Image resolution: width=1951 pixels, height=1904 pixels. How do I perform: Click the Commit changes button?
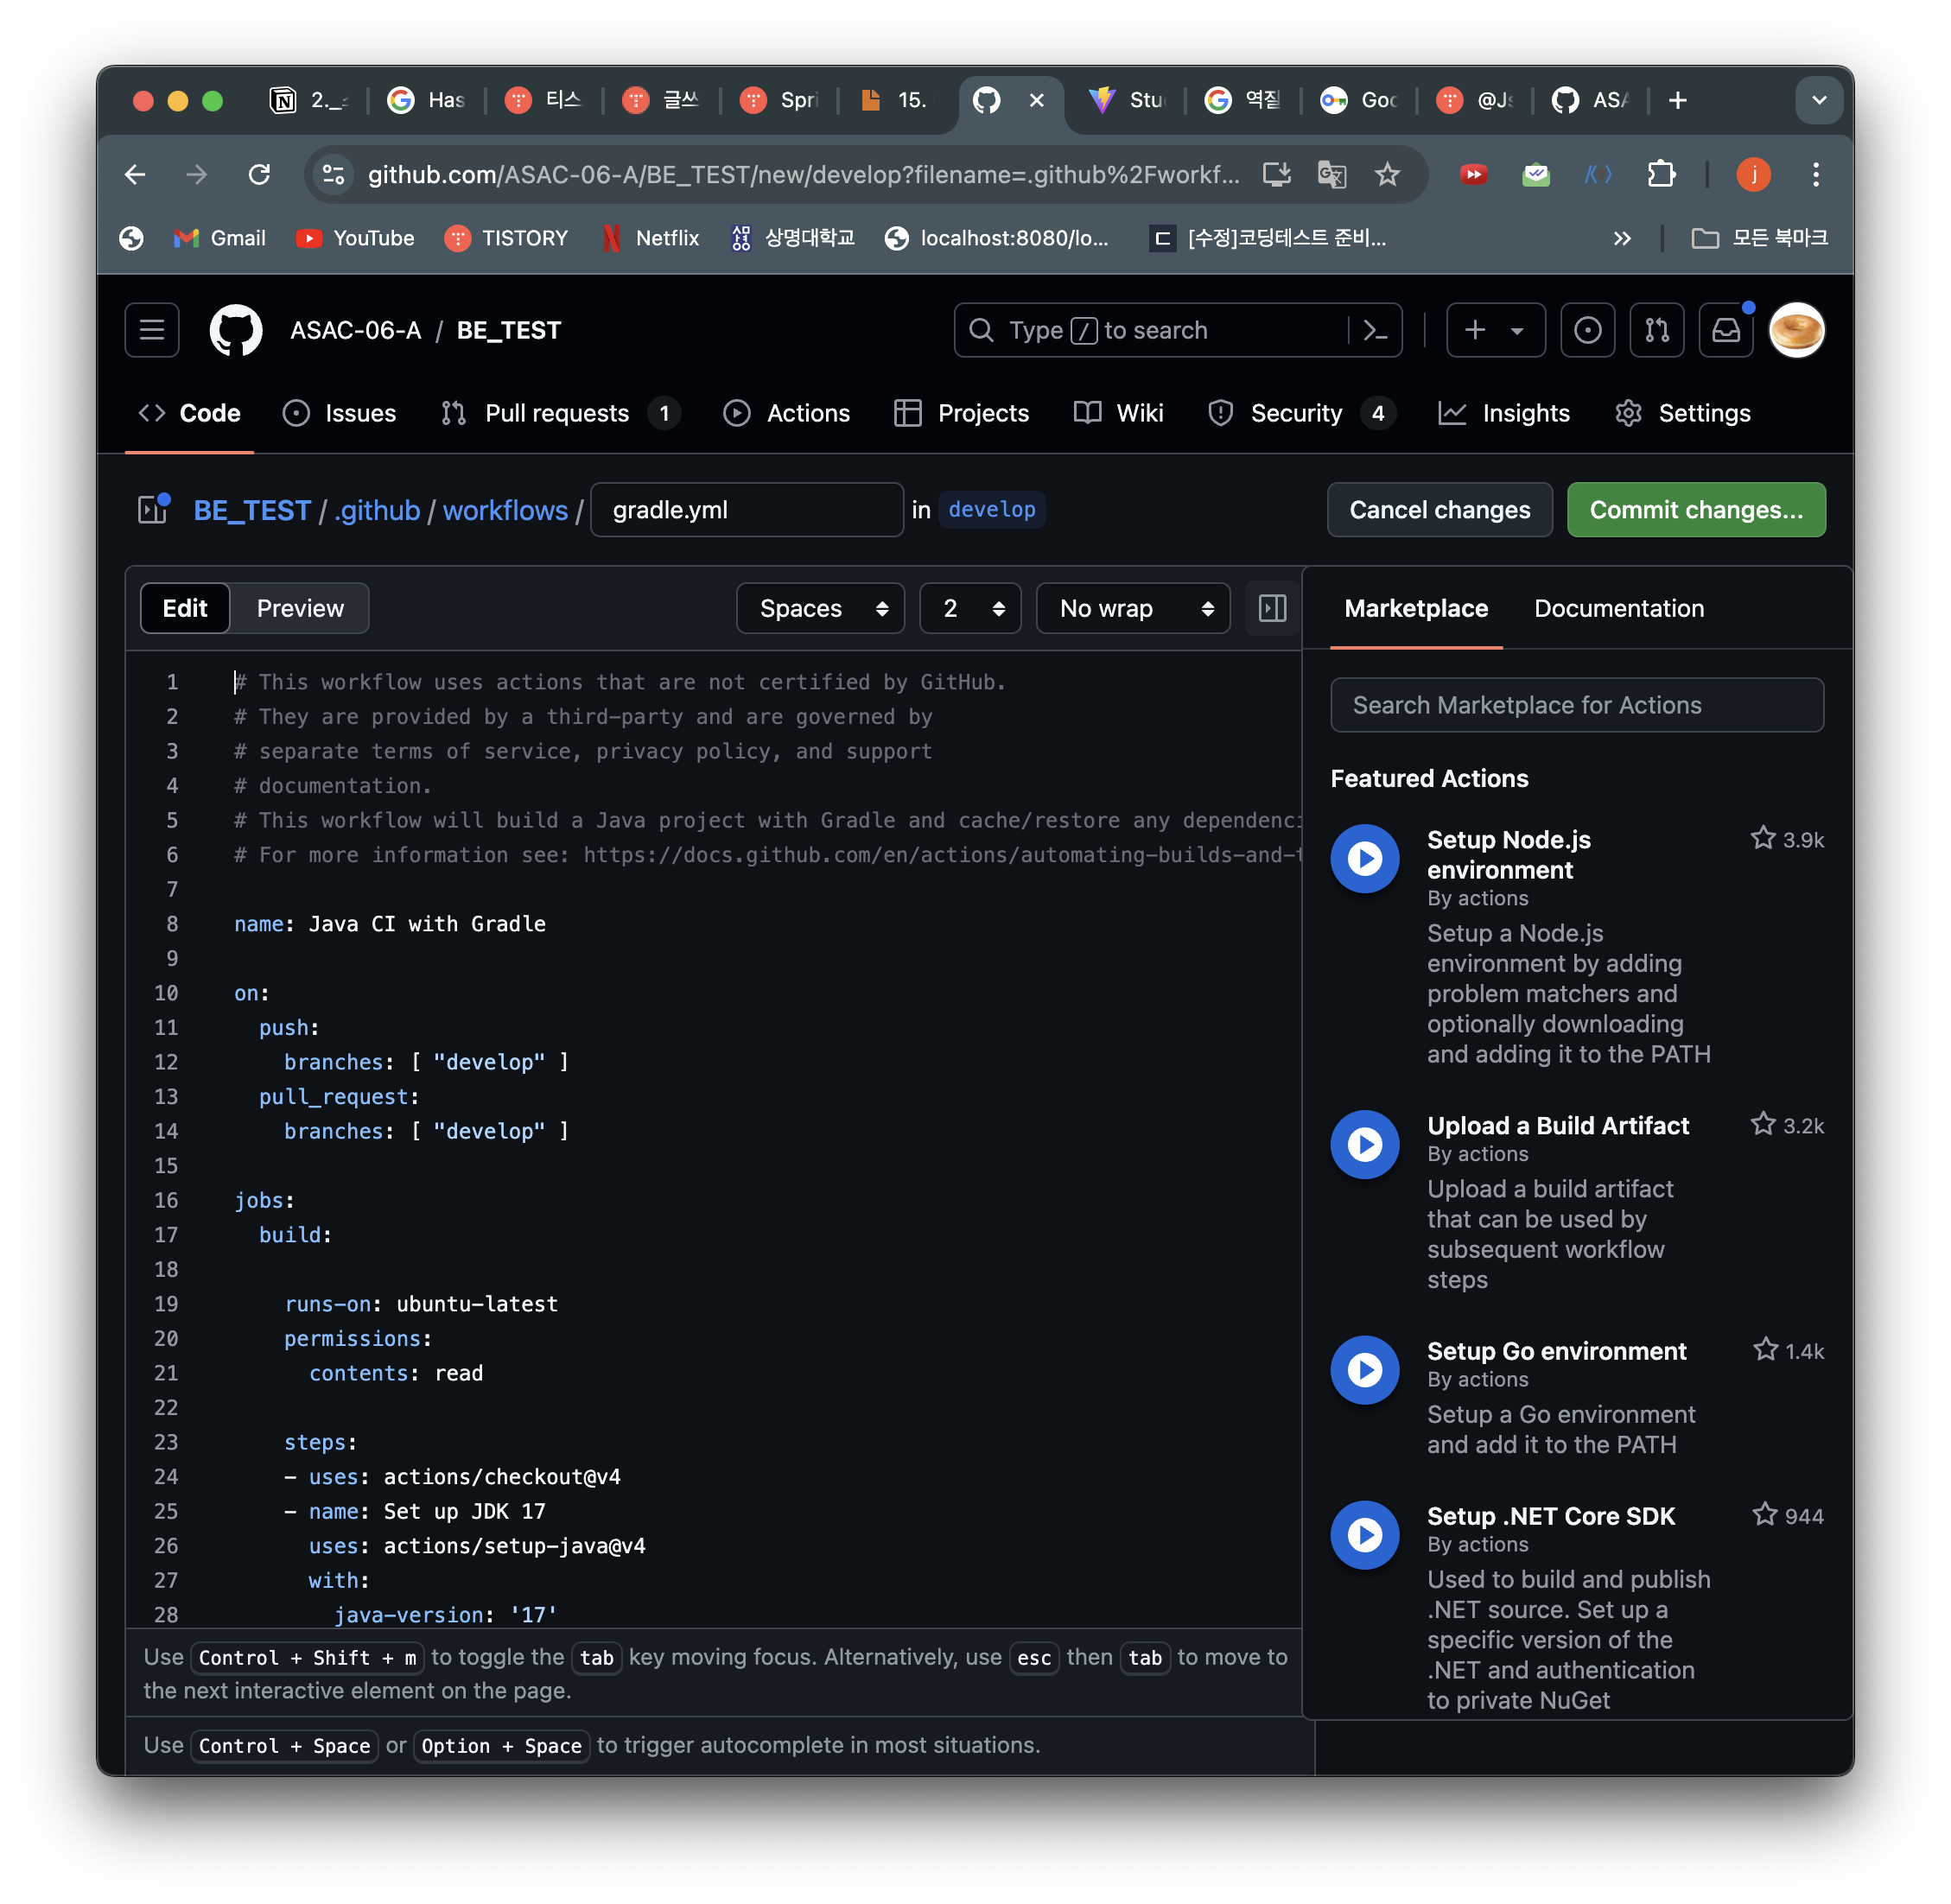pyautogui.click(x=1696, y=510)
